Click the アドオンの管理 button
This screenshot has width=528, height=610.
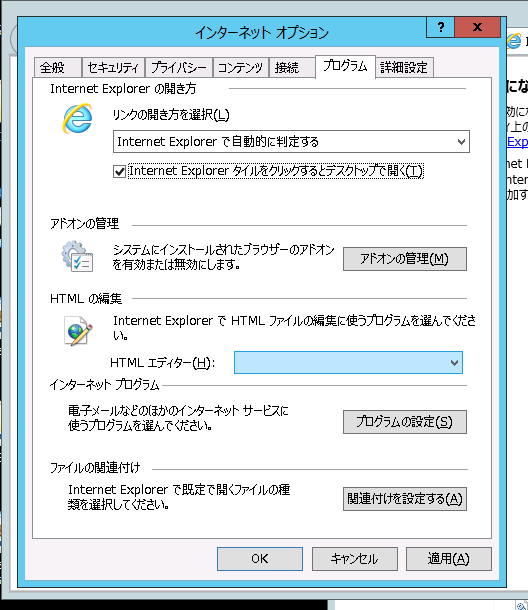[405, 259]
